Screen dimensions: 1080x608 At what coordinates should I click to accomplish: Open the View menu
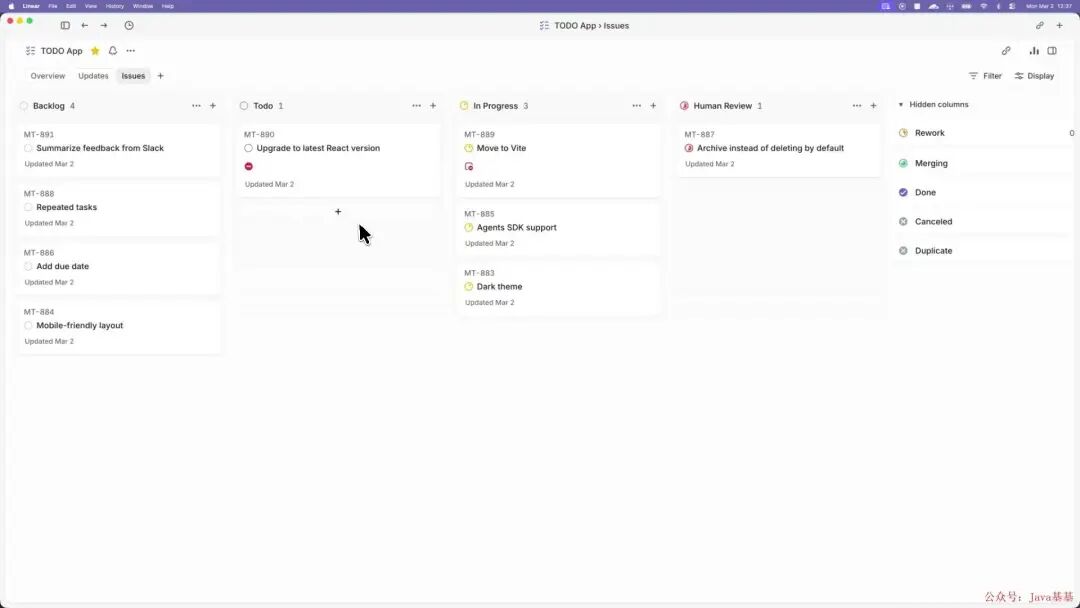(x=90, y=6)
